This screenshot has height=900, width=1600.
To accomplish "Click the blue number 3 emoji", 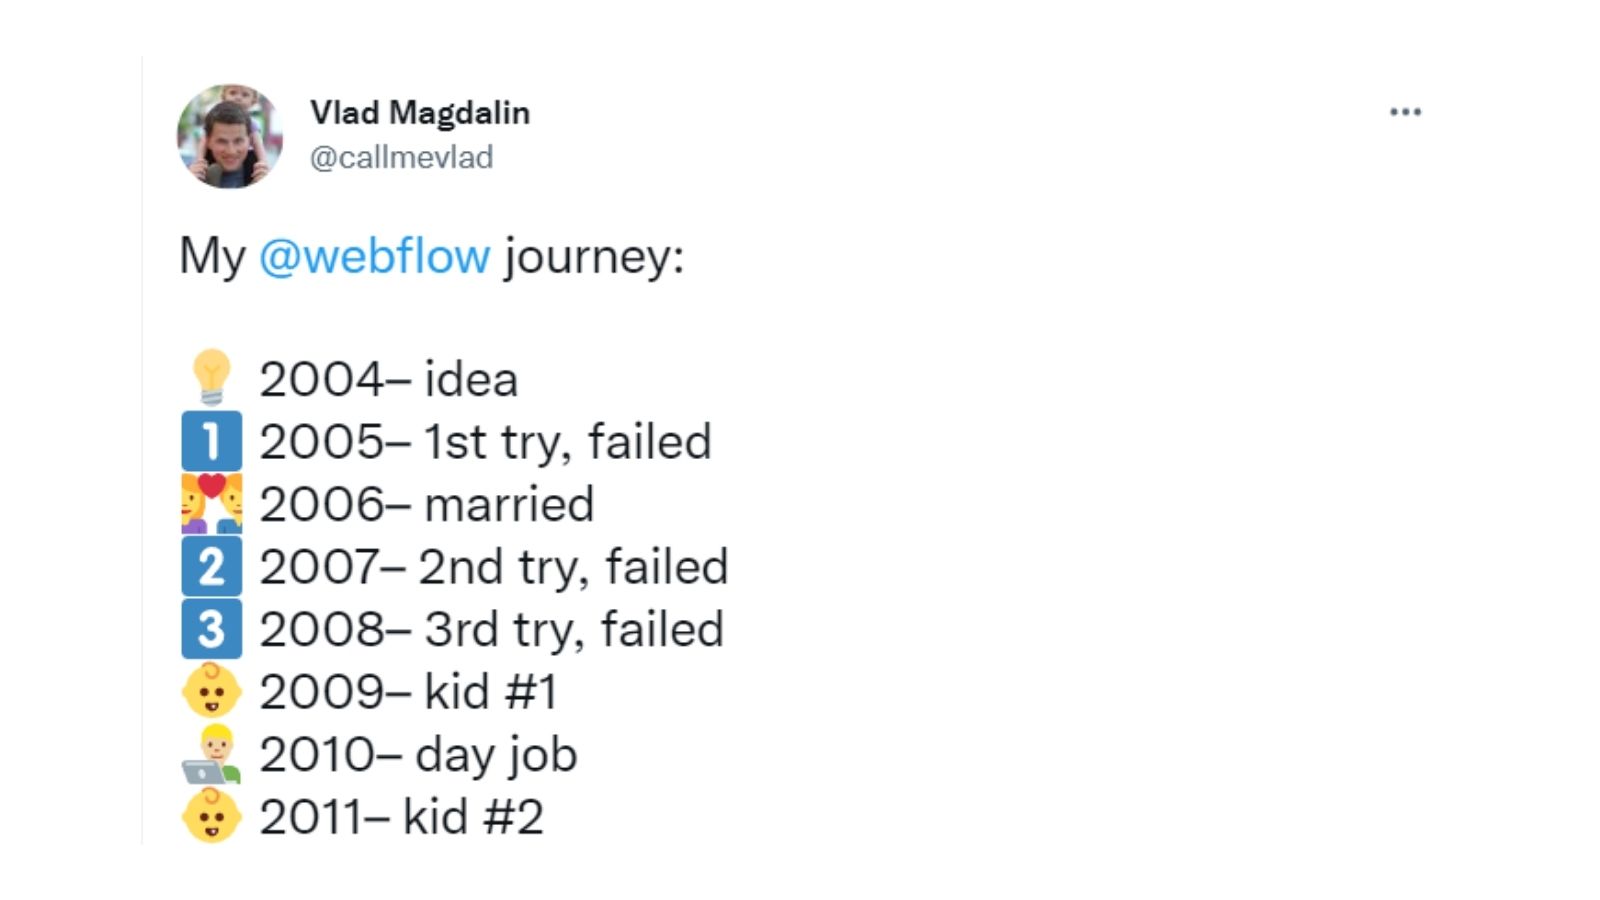I will click(x=212, y=629).
